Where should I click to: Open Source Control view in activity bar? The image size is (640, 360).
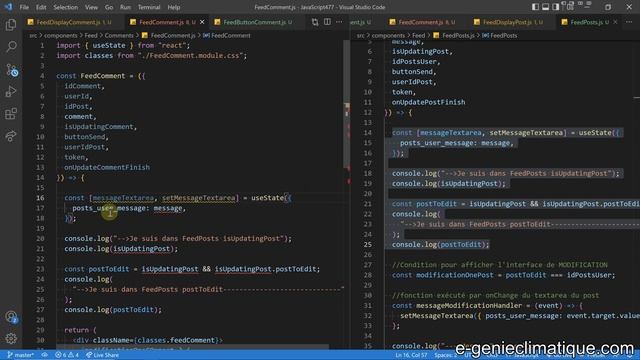point(11,70)
